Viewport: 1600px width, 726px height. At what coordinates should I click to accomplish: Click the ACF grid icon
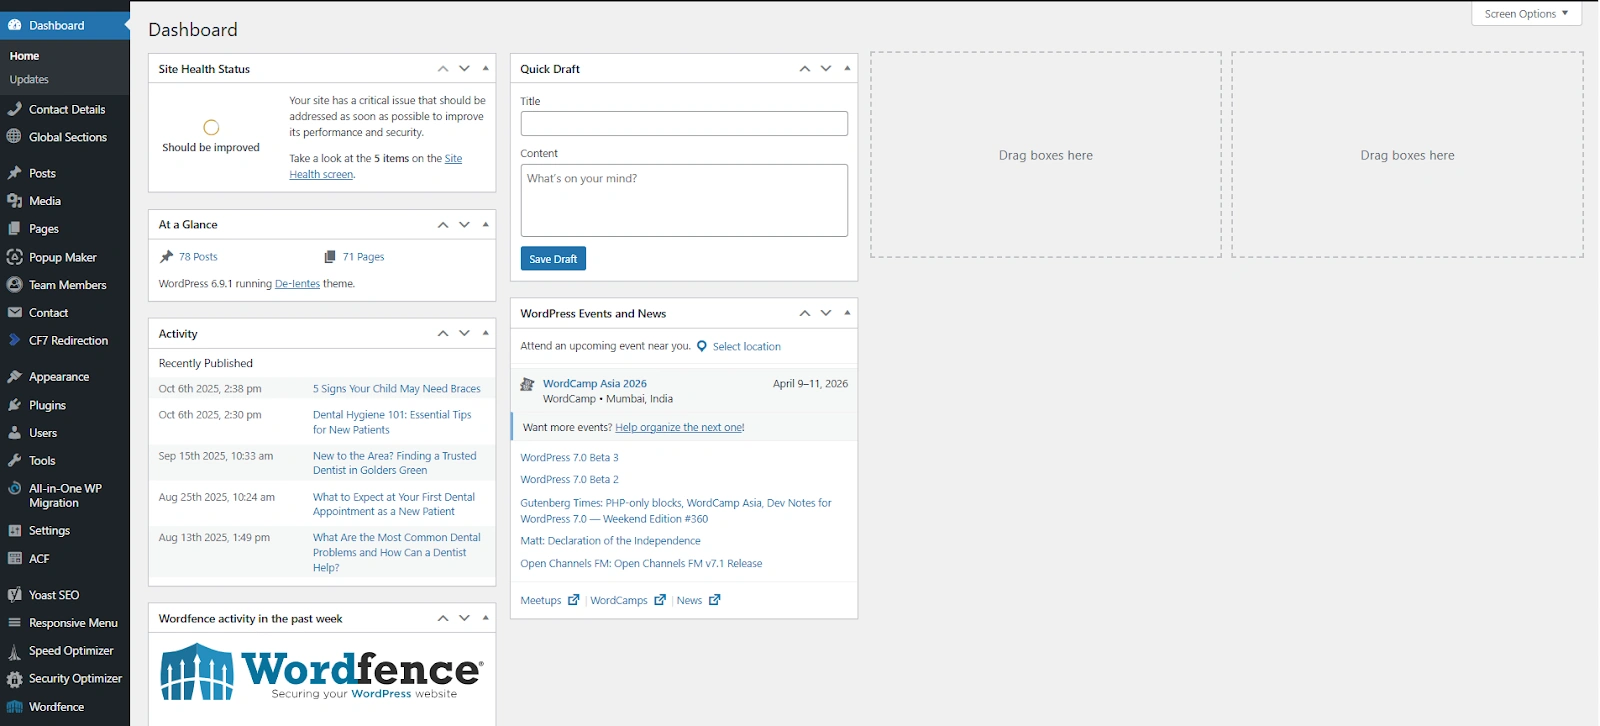coord(14,559)
